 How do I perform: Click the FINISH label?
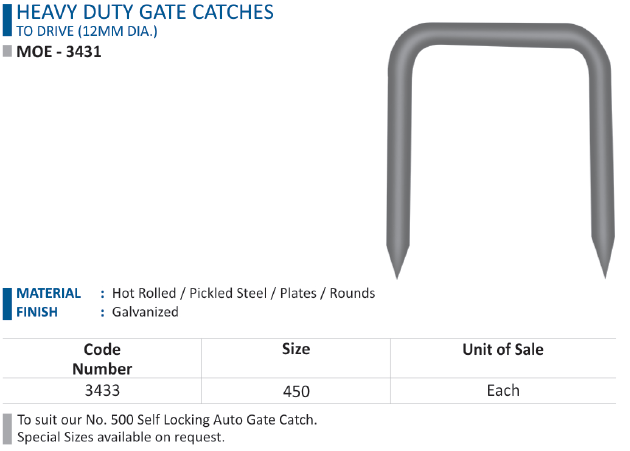pos(37,312)
